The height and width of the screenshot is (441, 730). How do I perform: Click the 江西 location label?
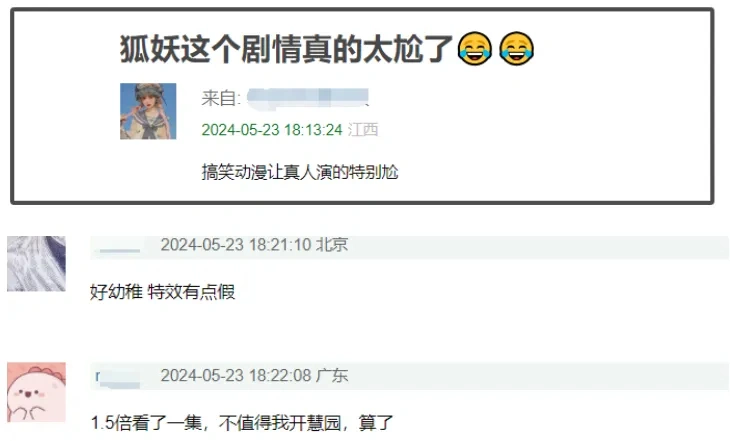363,129
